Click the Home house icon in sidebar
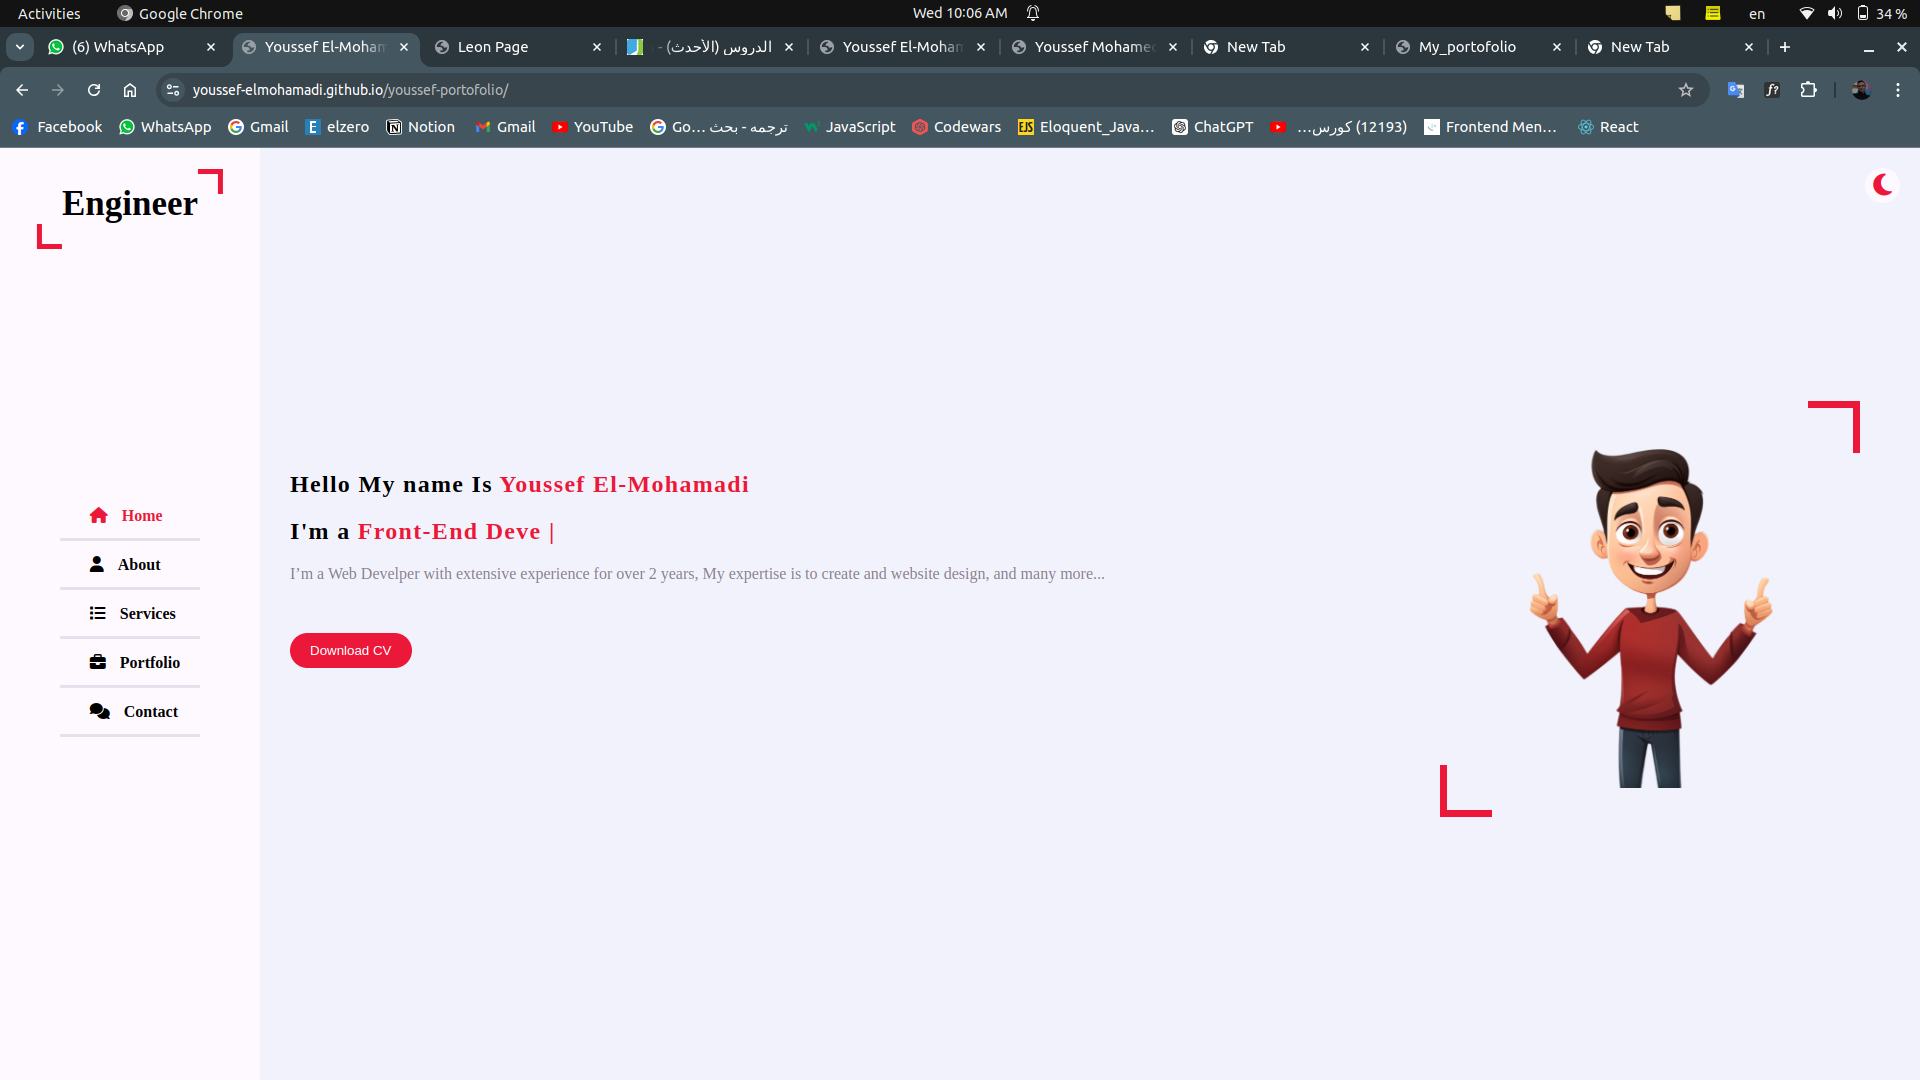 (98, 516)
